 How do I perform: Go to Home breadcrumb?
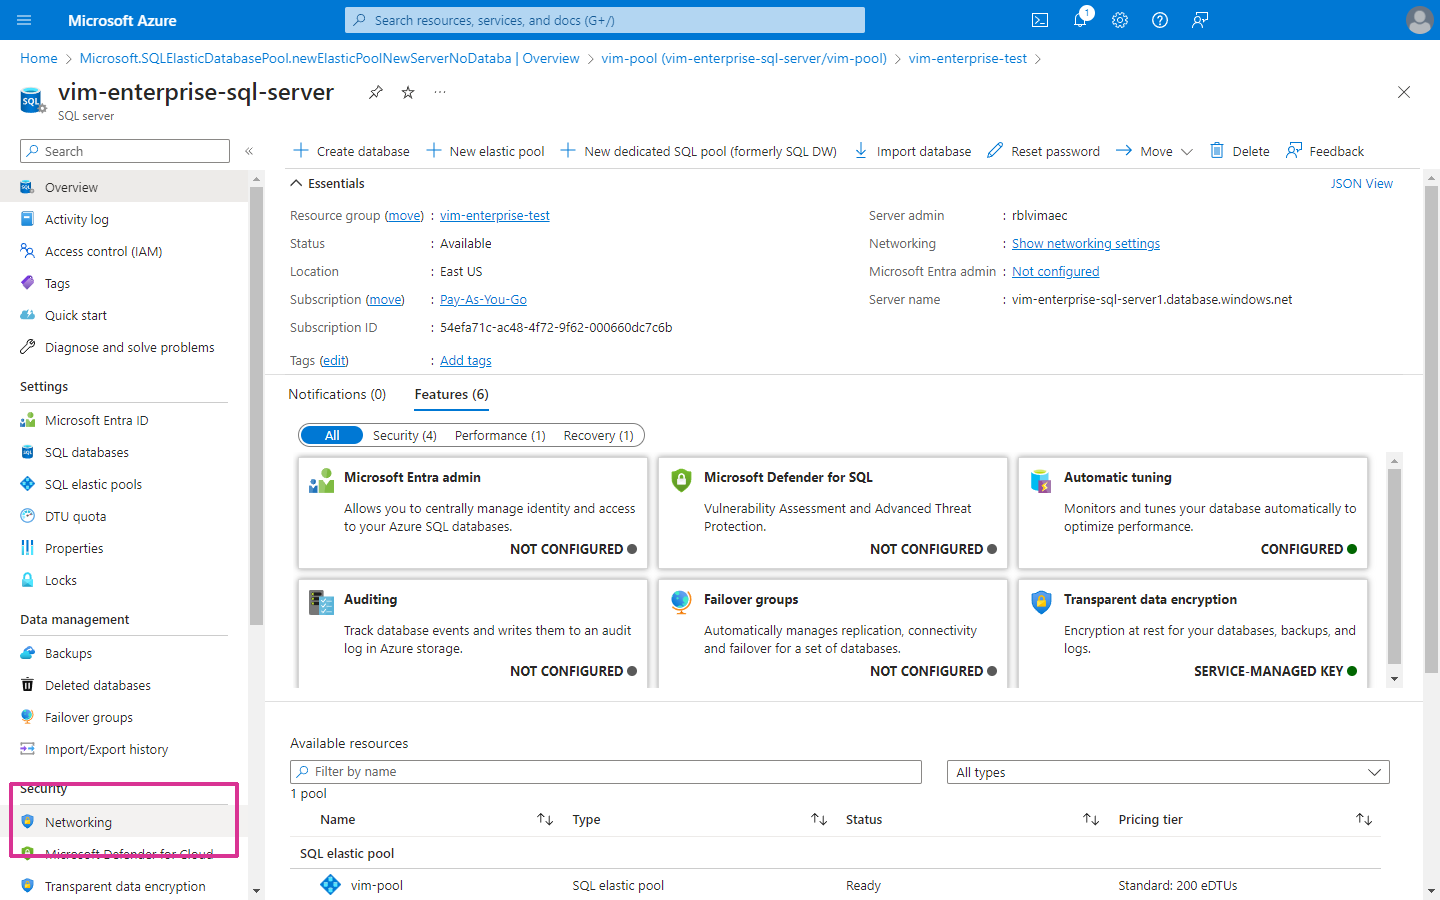coord(39,58)
